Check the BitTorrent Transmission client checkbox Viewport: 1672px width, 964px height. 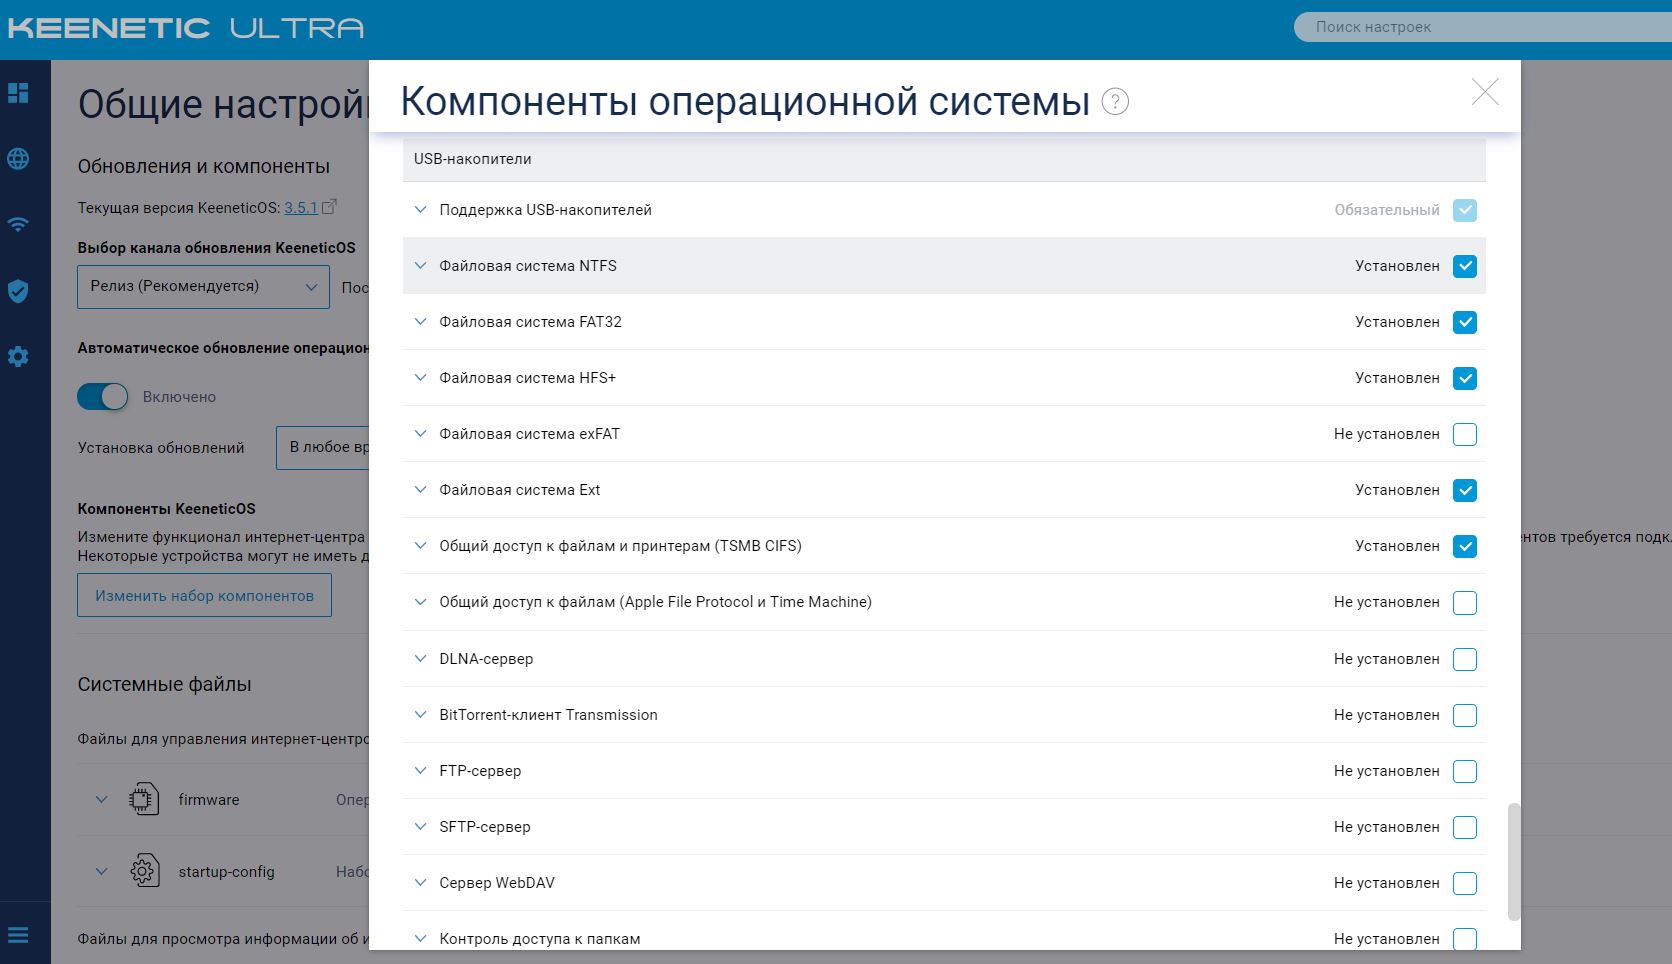click(1465, 715)
